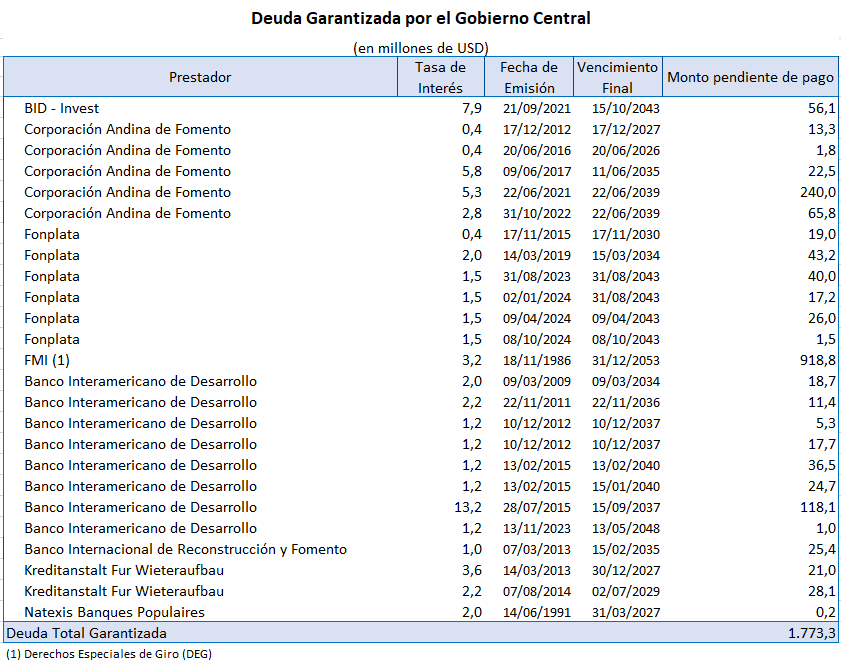This screenshot has height=661, width=841.
Task: Click the 'Prestador' column header
Action: click(200, 77)
